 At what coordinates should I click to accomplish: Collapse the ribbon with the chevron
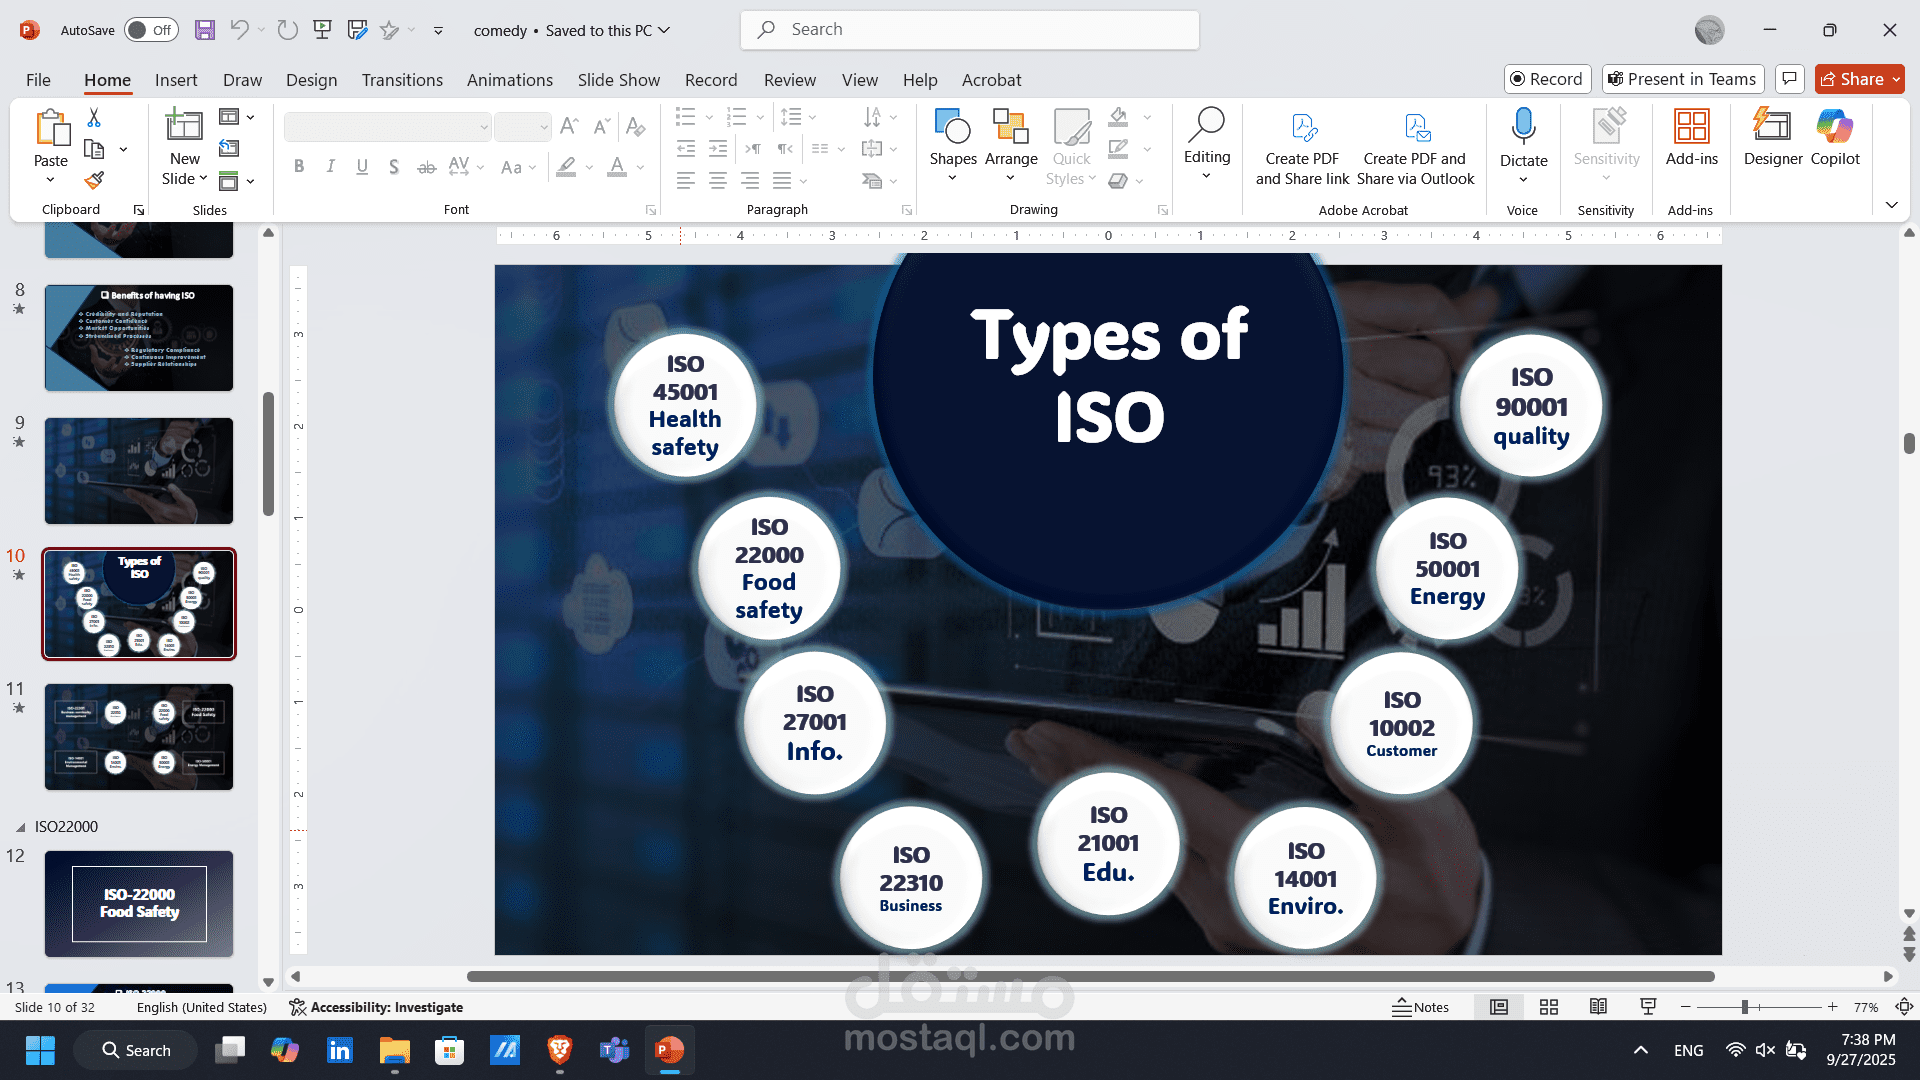pos(1892,205)
